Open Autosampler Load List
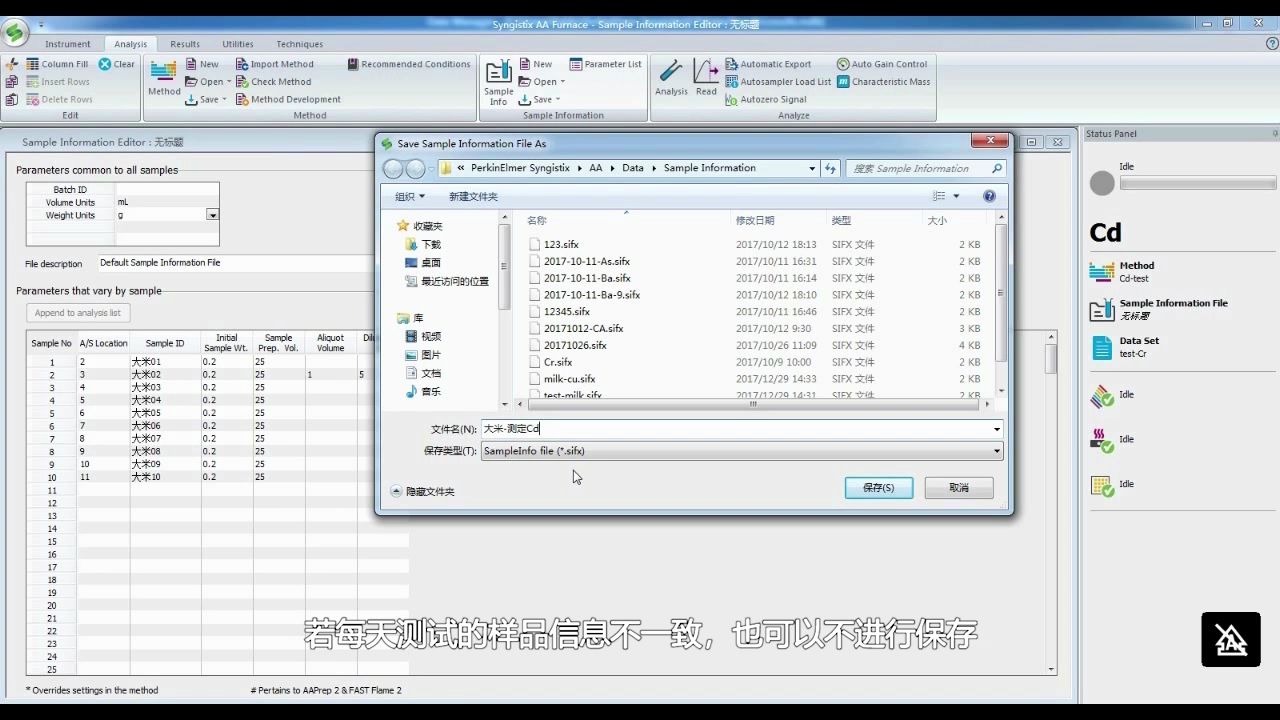The image size is (1280, 720). (x=778, y=82)
